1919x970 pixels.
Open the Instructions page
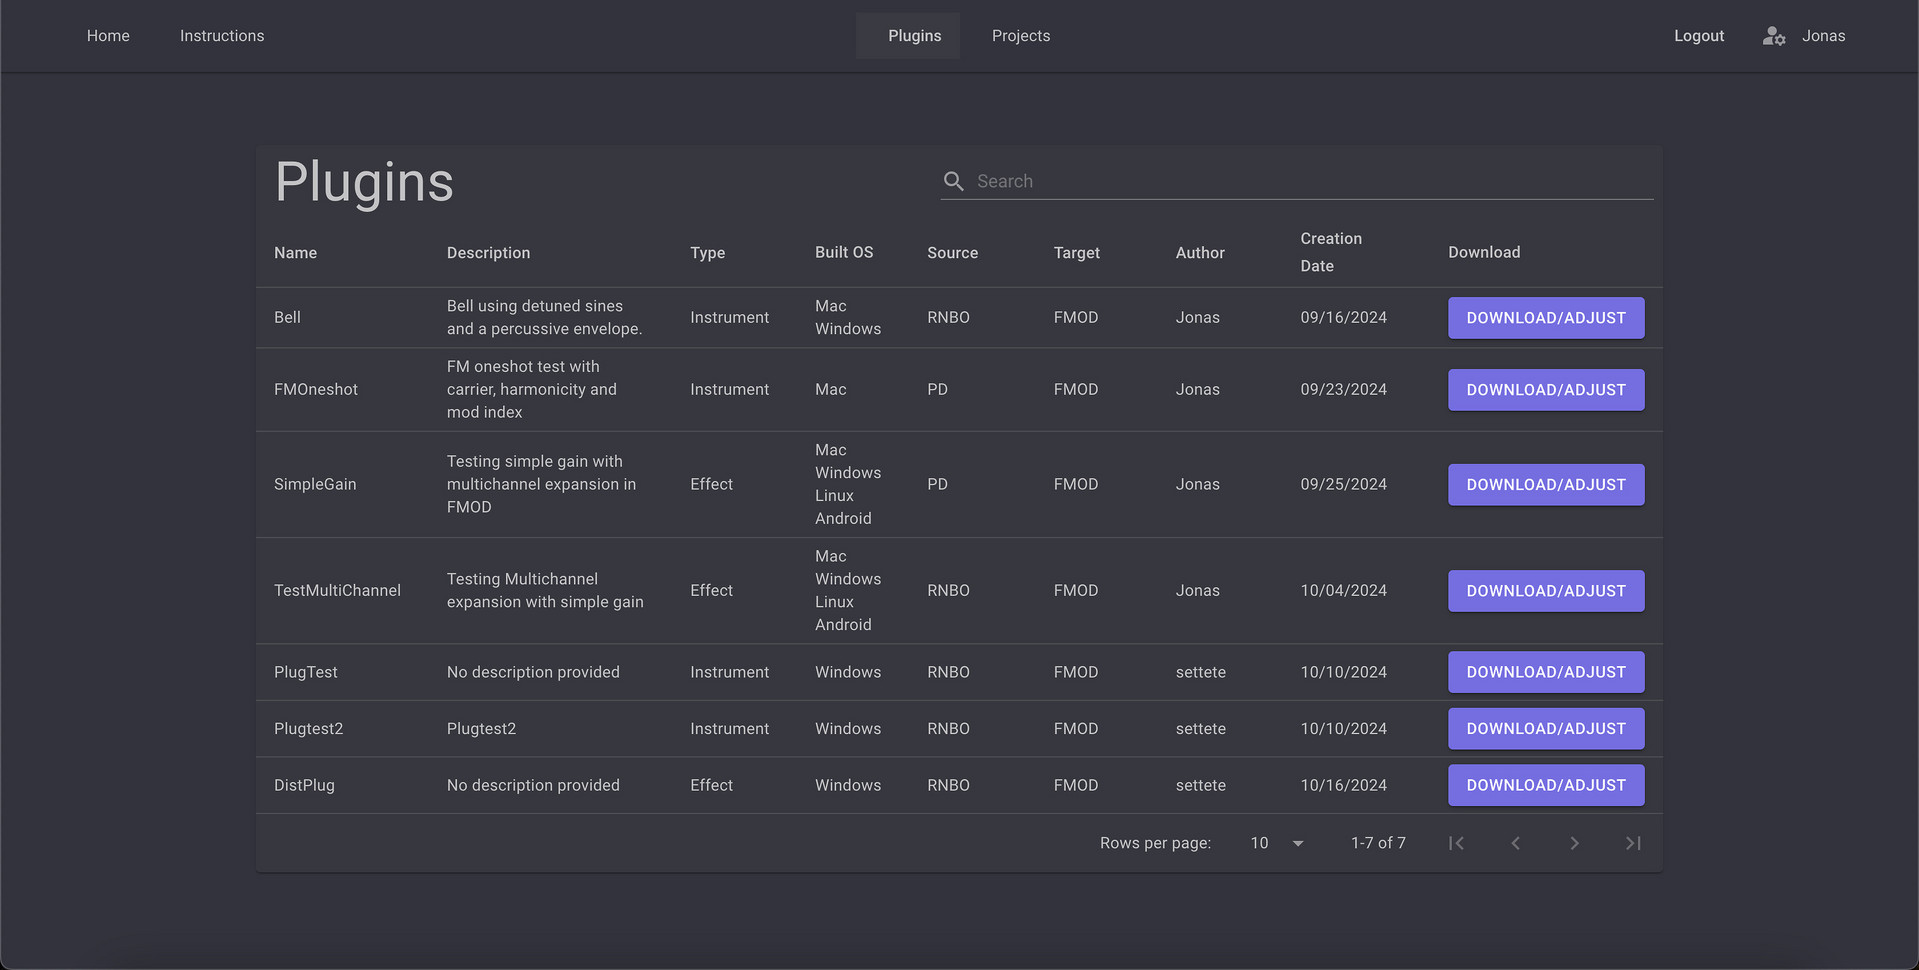click(222, 36)
